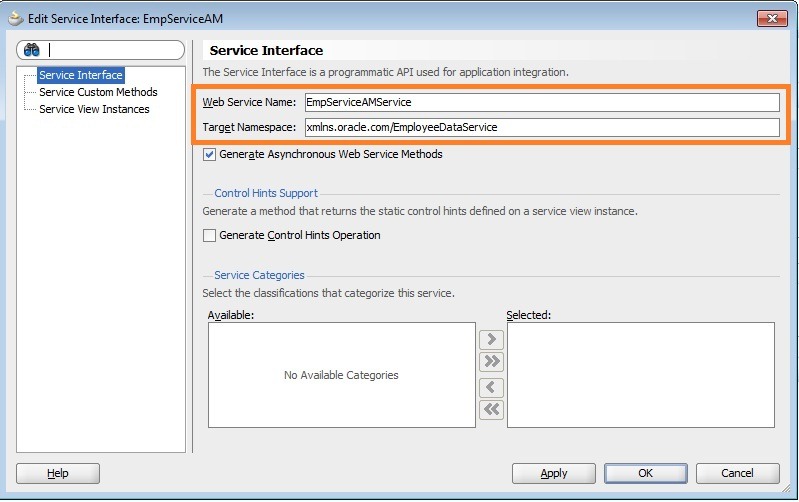Screen dimensions: 799x502
Task: Select Service View Instances tree node
Action: (x=94, y=109)
